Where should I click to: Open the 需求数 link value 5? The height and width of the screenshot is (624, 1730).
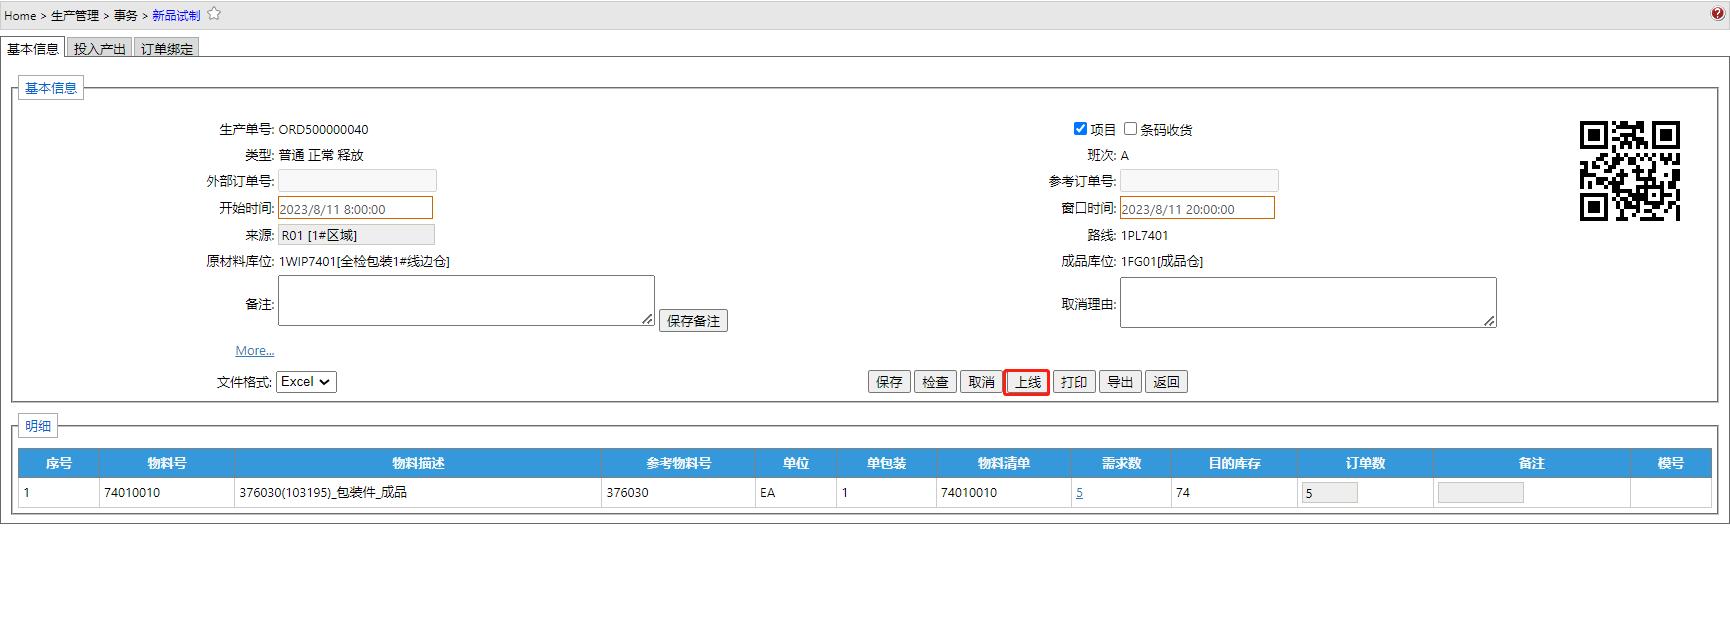point(1080,493)
